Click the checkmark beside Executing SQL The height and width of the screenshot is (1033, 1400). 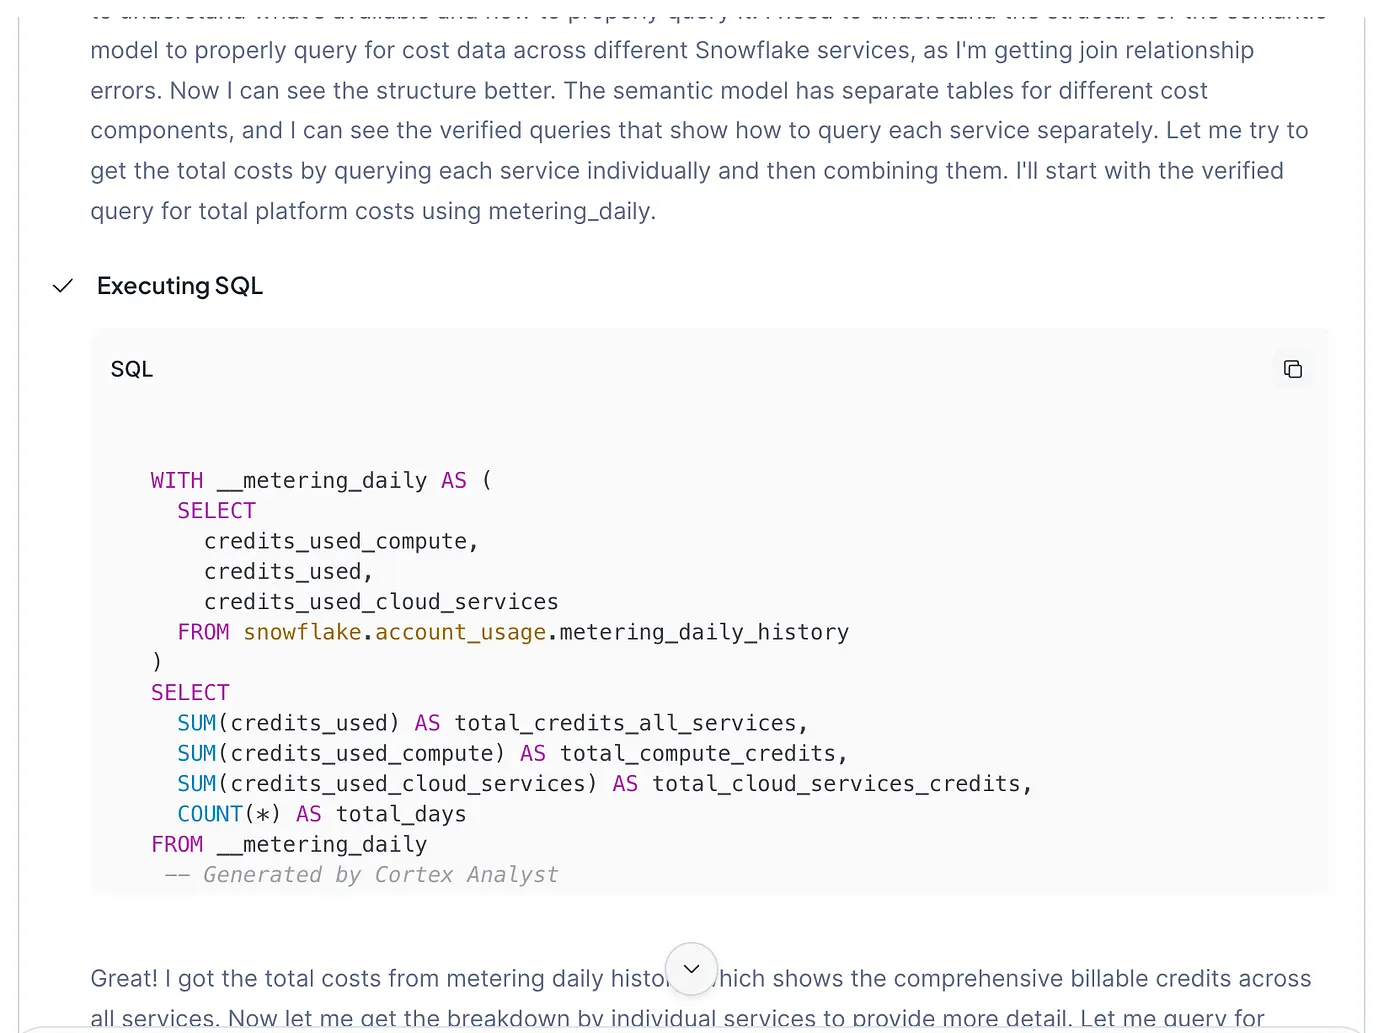(63, 286)
